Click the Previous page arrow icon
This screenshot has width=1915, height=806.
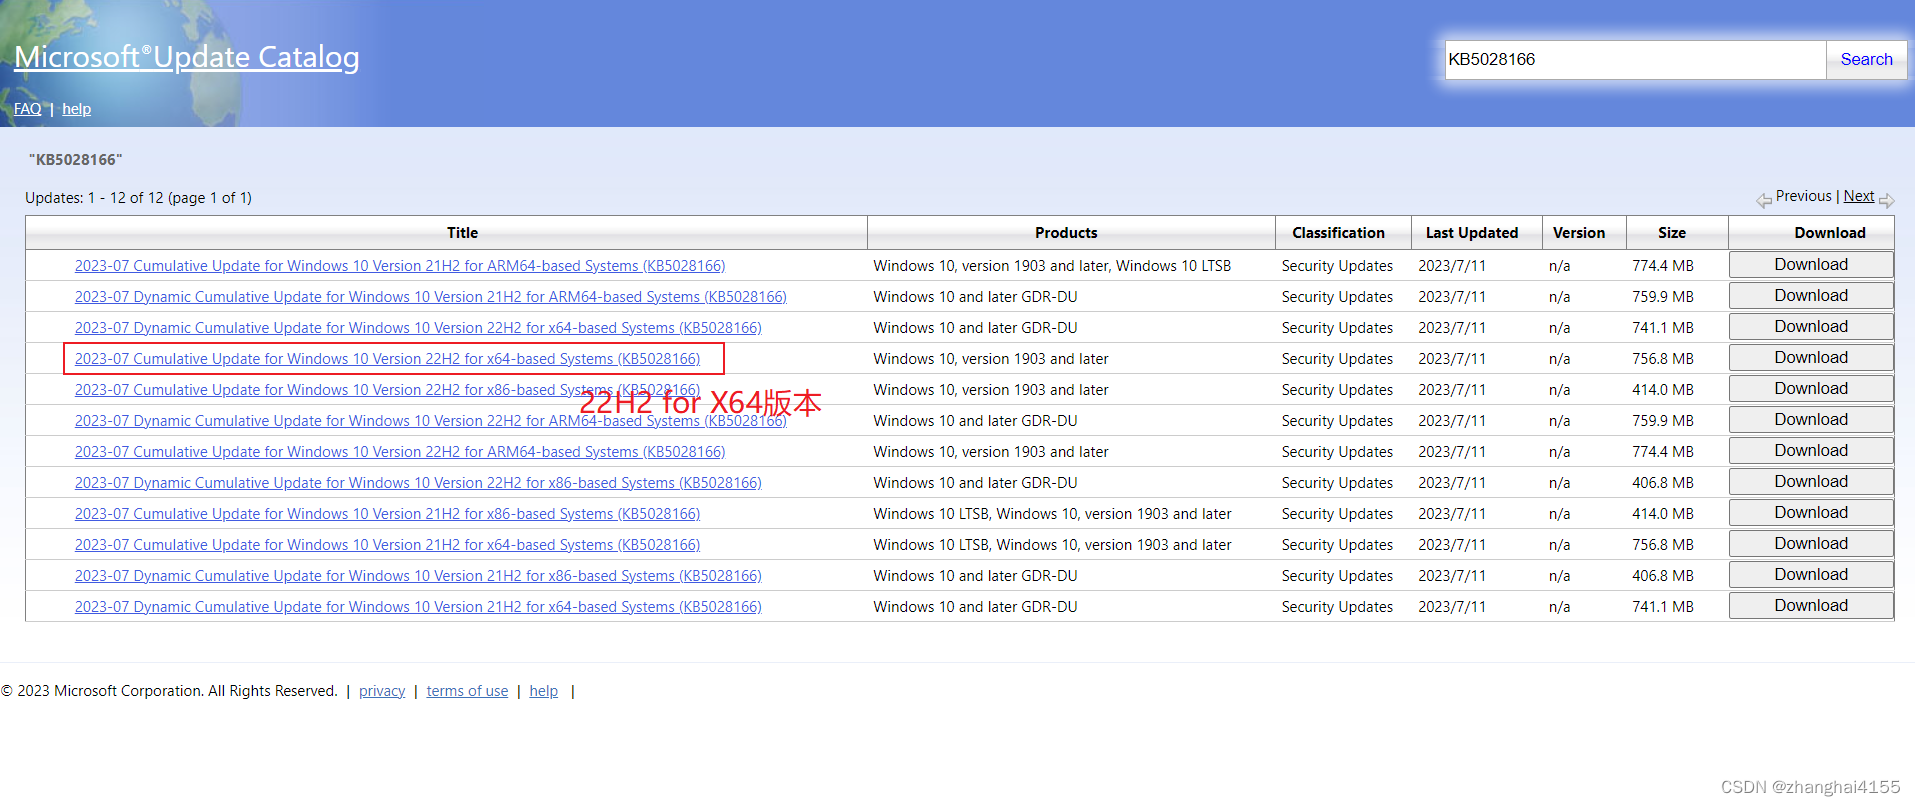pos(1764,201)
